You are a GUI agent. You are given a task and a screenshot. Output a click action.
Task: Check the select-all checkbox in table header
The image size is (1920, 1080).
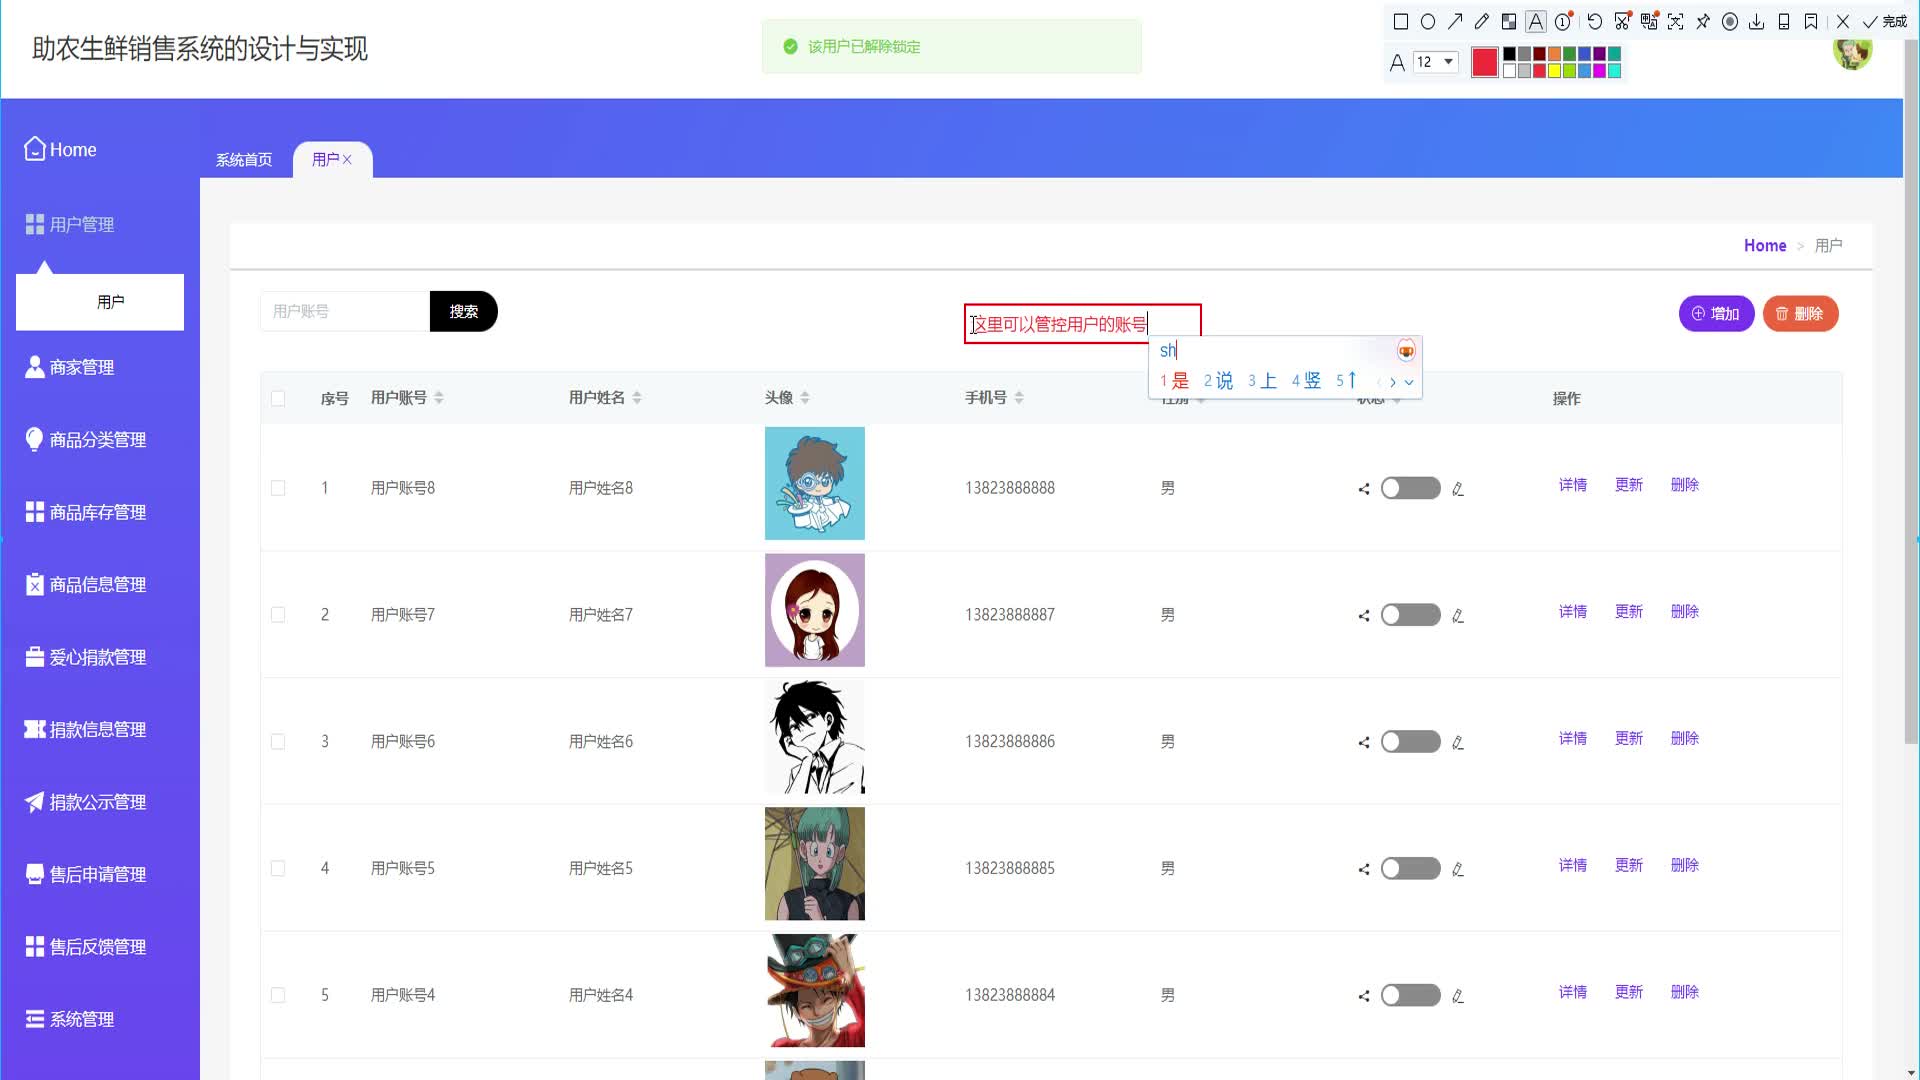tap(278, 397)
